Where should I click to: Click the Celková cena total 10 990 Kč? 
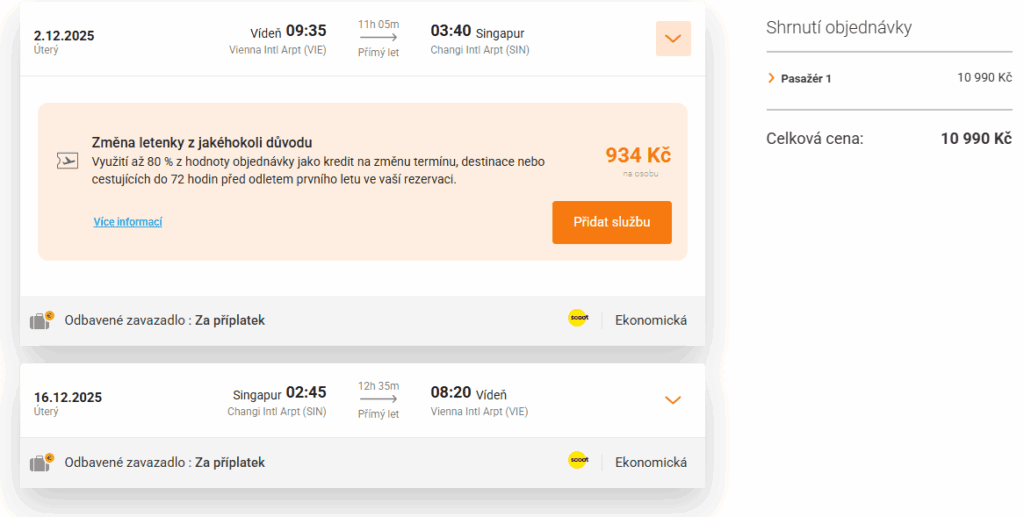(x=976, y=139)
